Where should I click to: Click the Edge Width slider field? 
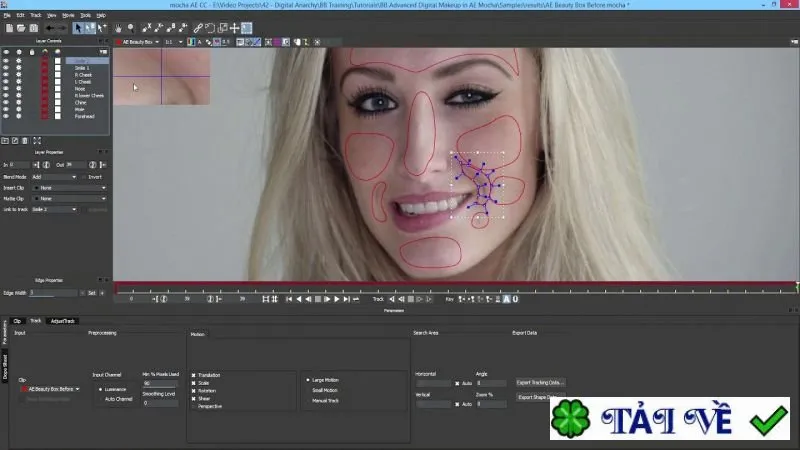coord(53,293)
